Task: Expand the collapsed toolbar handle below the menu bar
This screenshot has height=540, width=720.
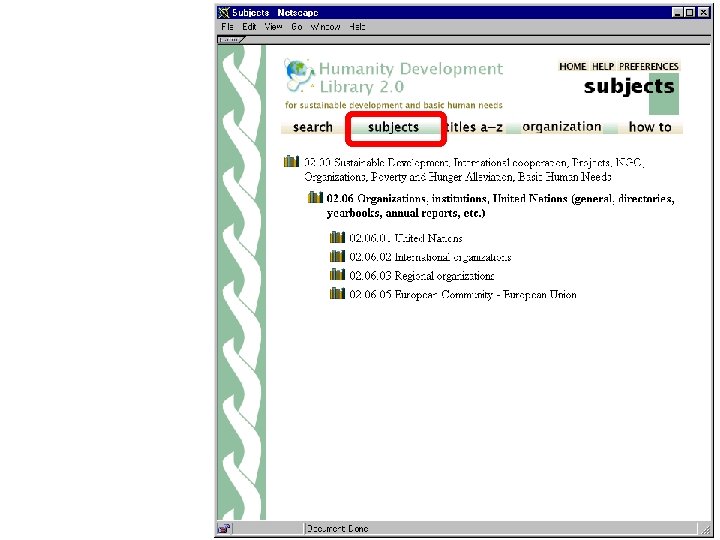Action: pyautogui.click(x=231, y=40)
